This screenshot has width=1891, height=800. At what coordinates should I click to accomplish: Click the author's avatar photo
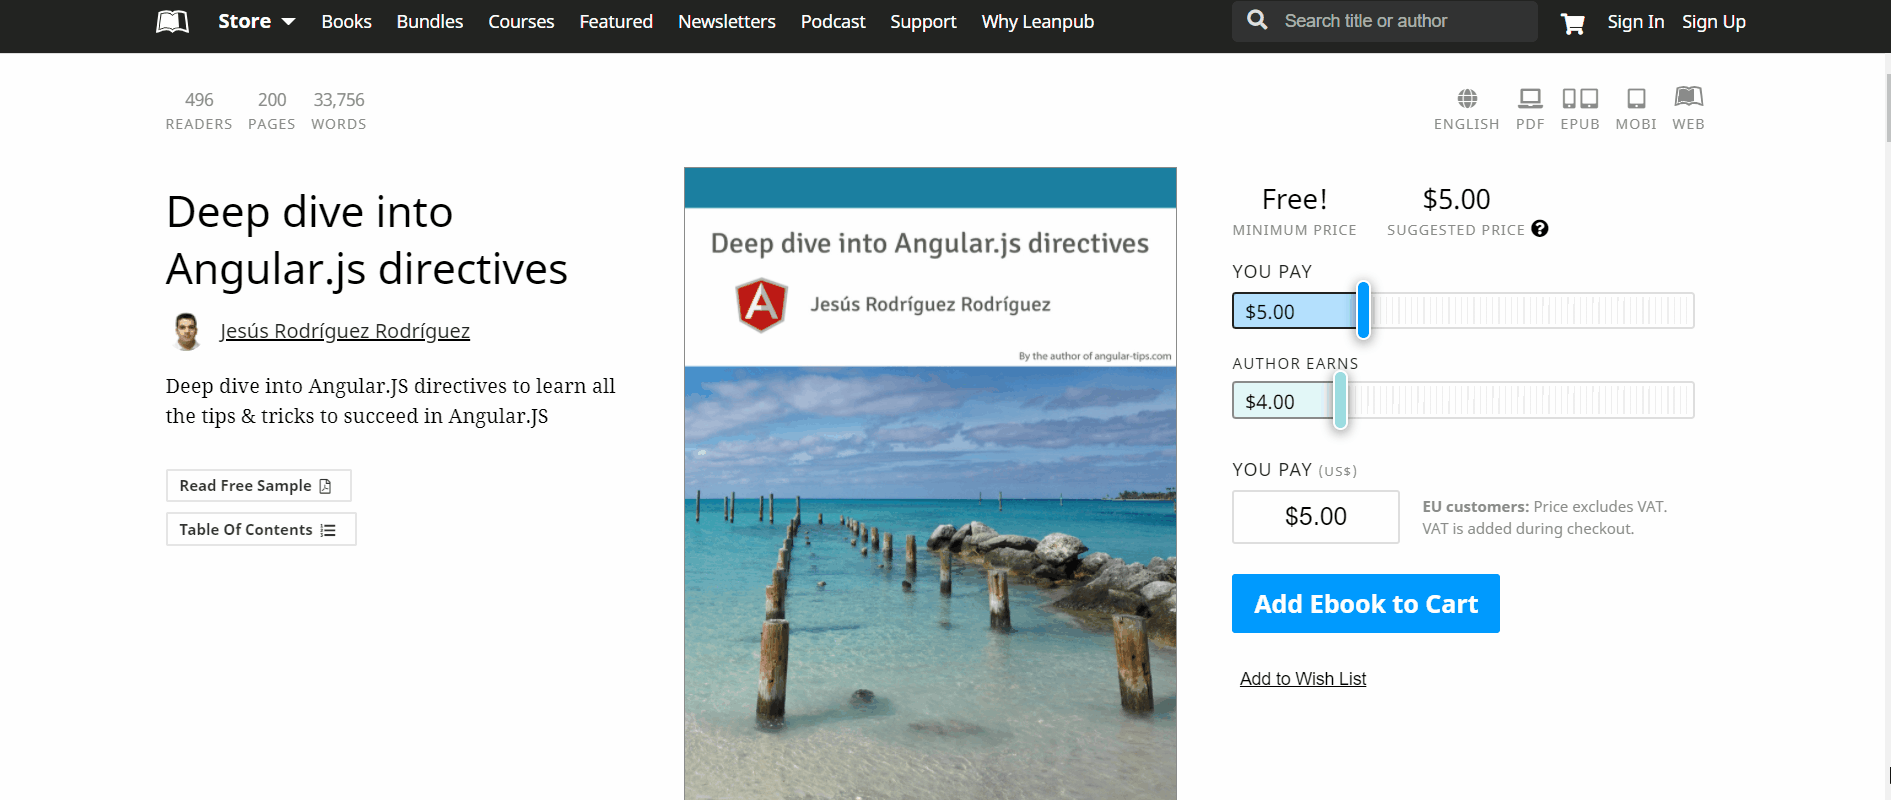click(x=186, y=331)
